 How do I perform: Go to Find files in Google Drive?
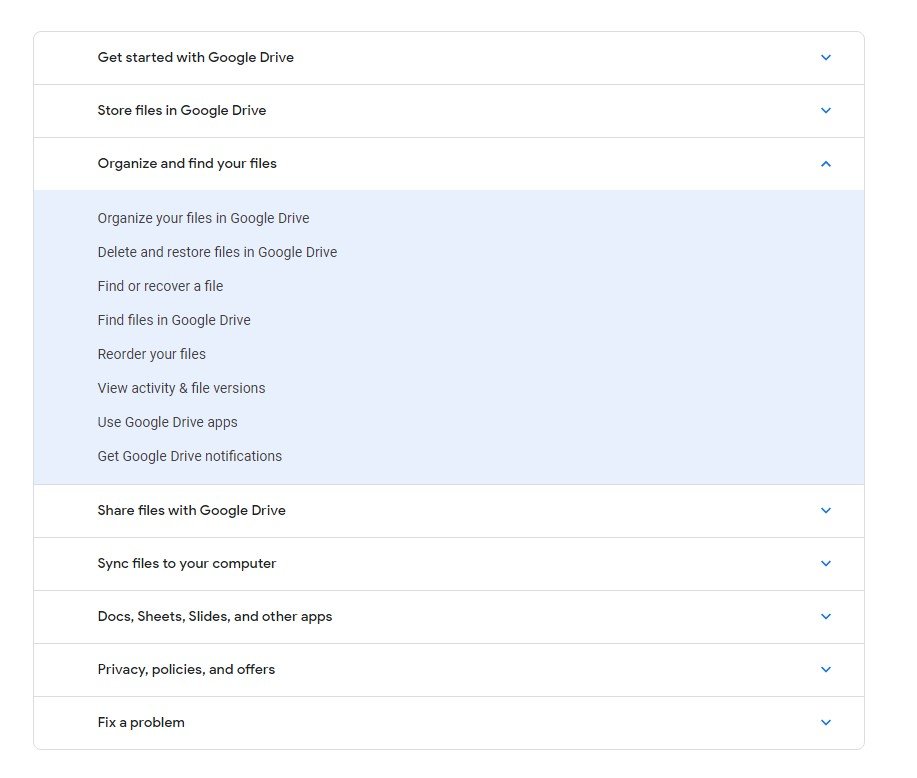[174, 320]
